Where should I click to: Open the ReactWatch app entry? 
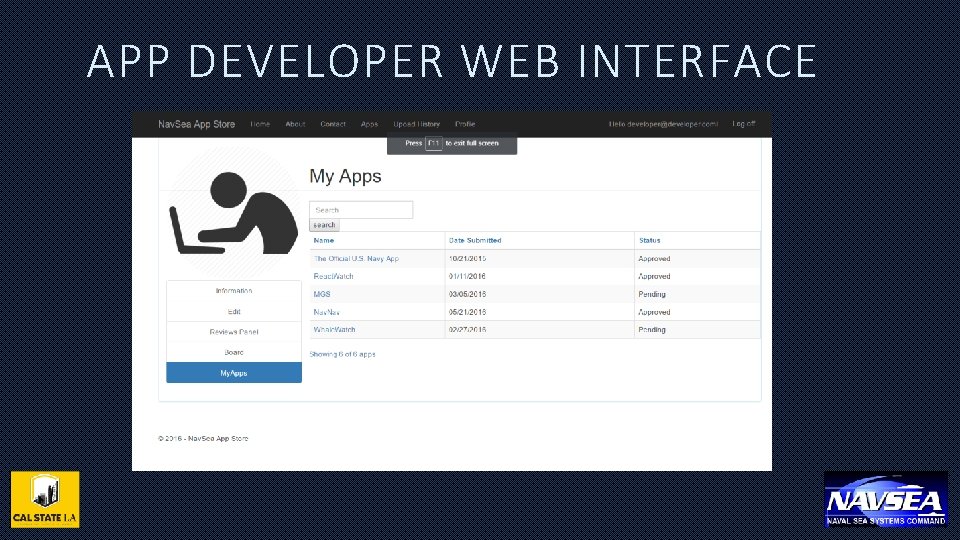tap(333, 276)
